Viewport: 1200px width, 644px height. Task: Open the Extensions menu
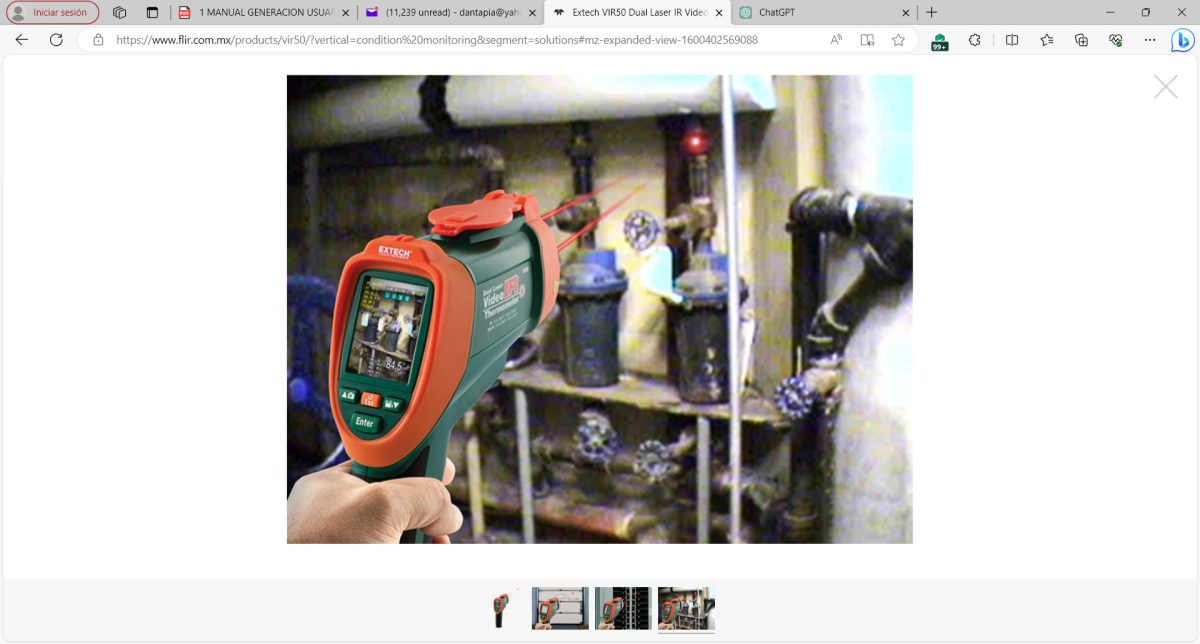click(x=974, y=40)
